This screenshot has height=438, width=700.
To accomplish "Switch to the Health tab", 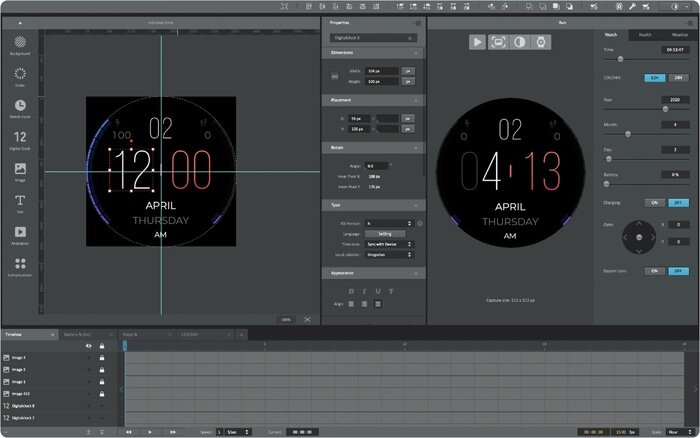I will (x=645, y=35).
